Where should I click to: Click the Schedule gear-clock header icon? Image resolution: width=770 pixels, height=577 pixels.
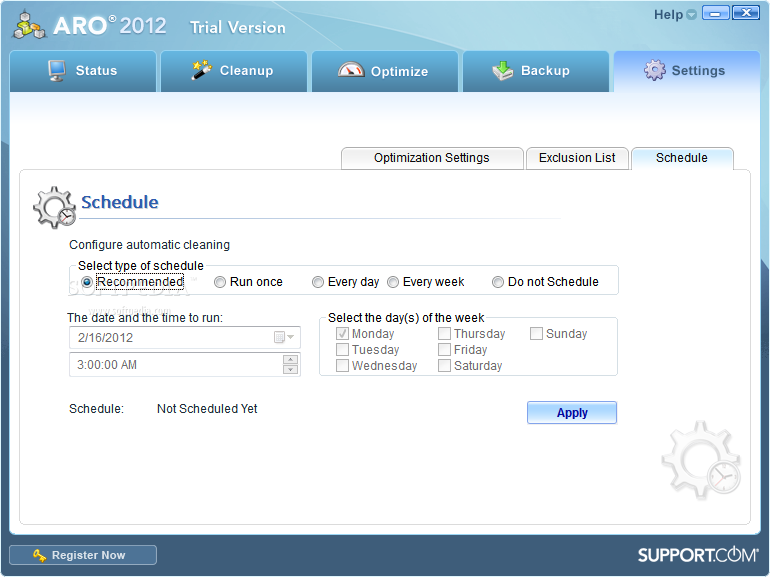55,207
